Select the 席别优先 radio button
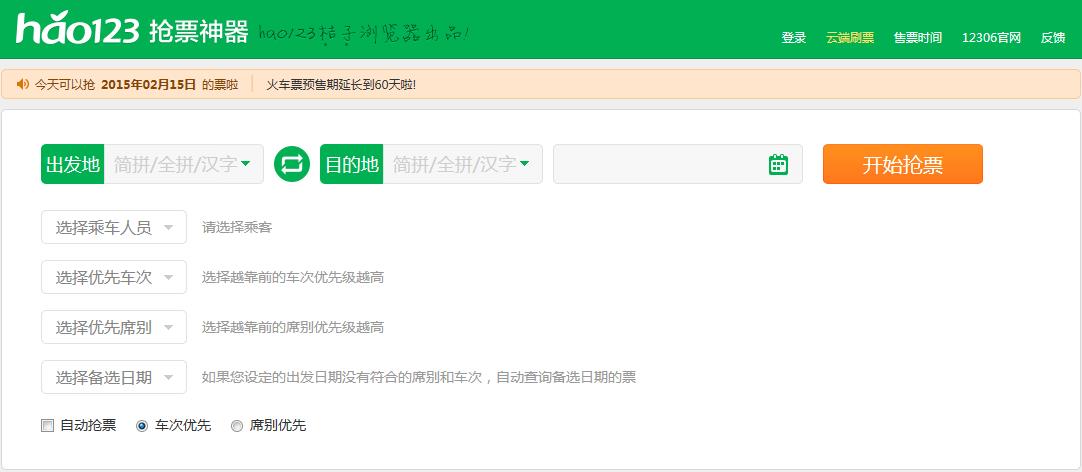Screen dimensions: 1082x472 (237, 426)
